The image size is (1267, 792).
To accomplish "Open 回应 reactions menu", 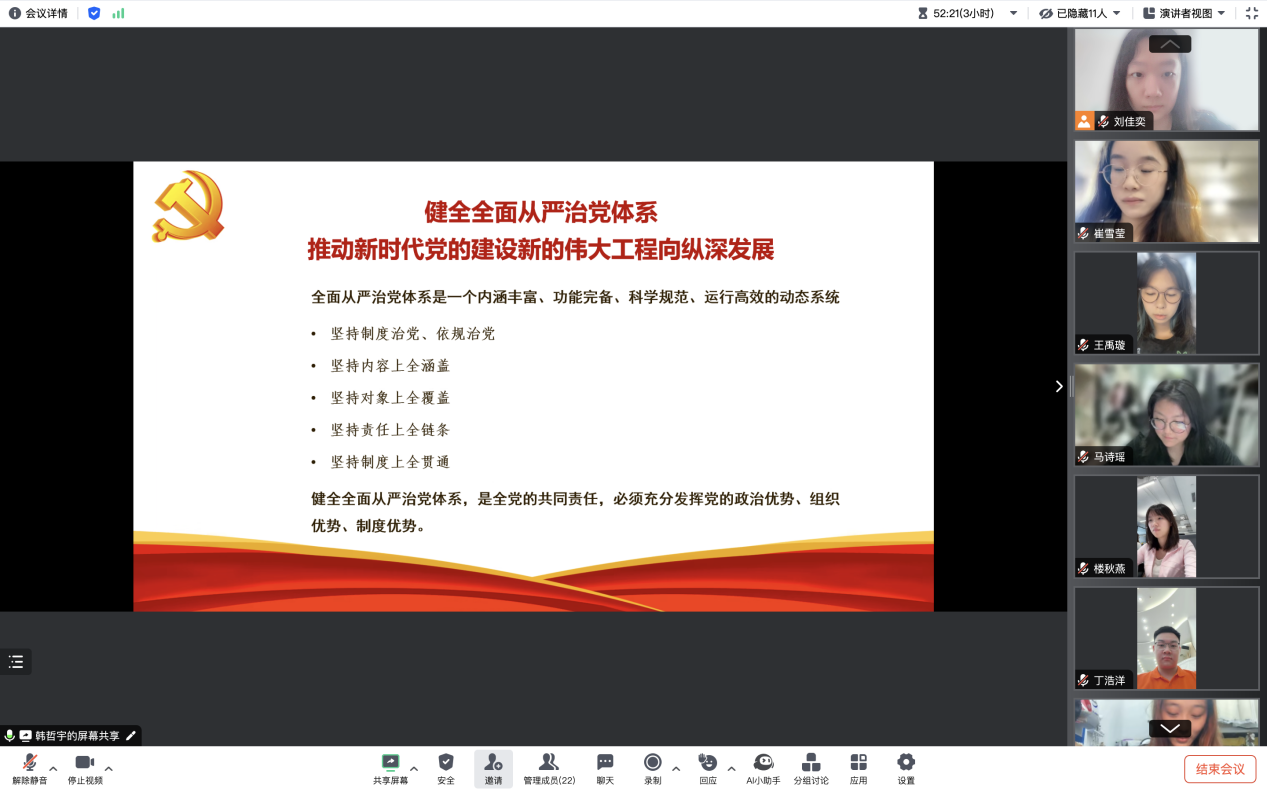I will (708, 768).
